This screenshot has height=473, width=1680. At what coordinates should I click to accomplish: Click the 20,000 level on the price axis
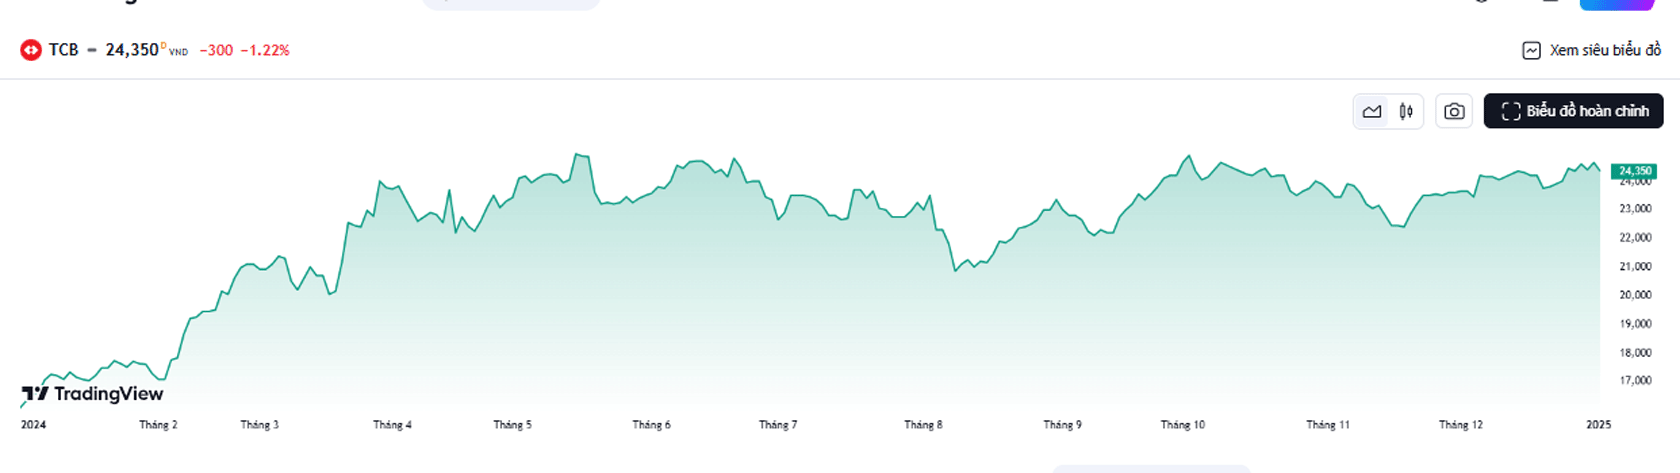[x=1635, y=295]
